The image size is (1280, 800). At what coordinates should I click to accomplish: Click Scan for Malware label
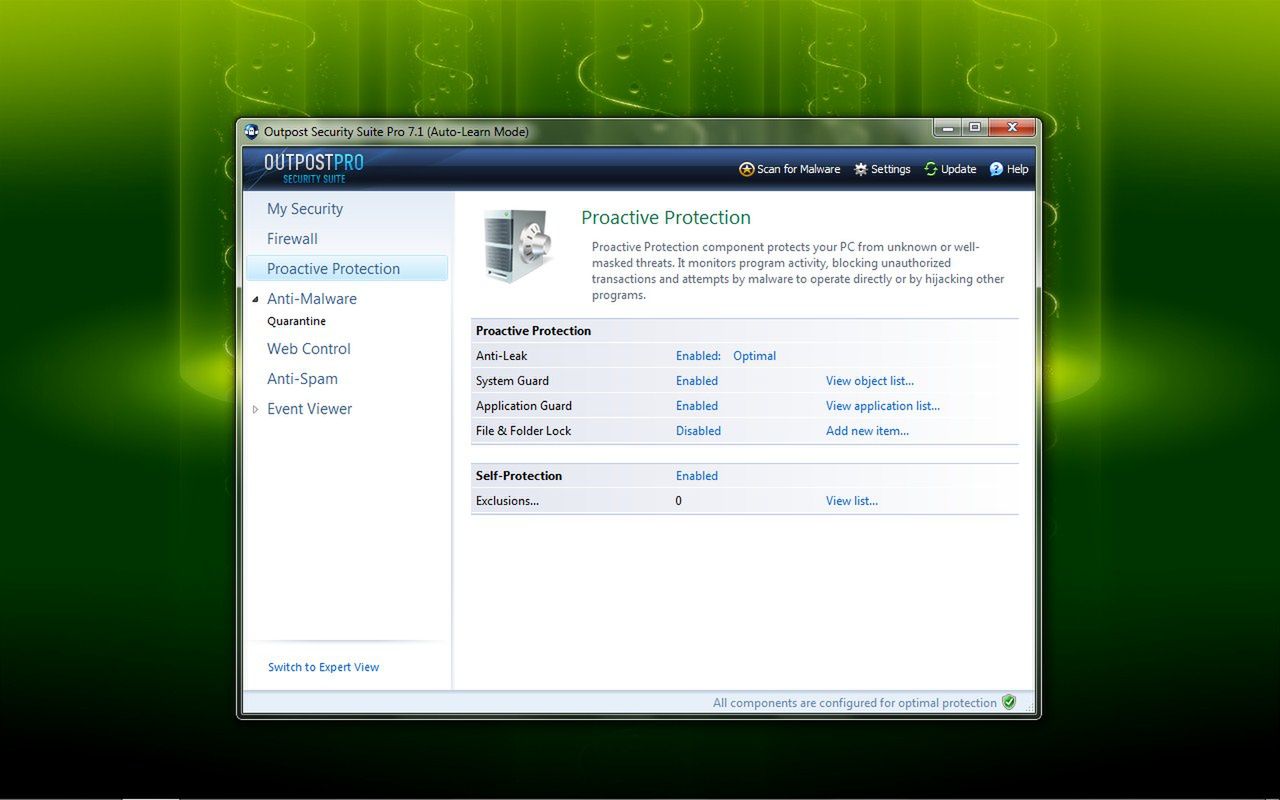tap(798, 169)
